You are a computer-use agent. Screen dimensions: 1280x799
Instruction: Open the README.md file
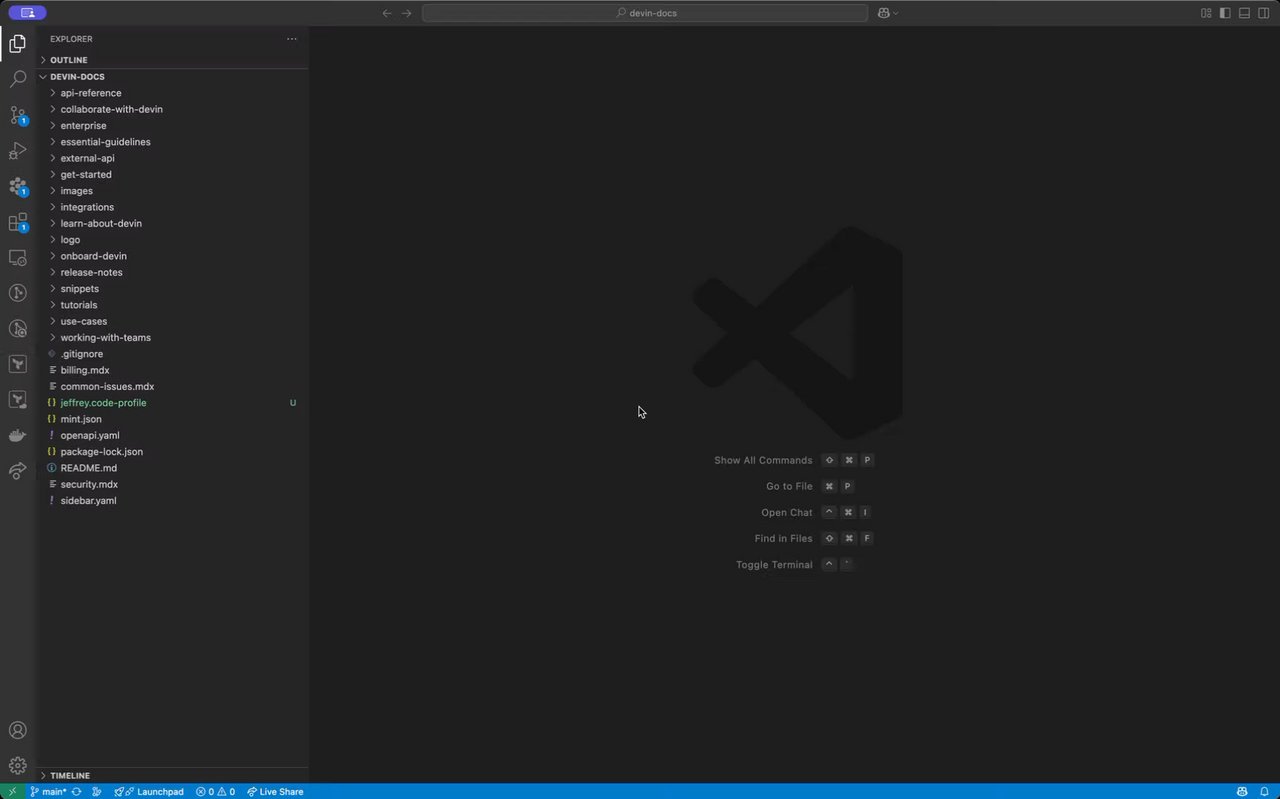(173, 468)
